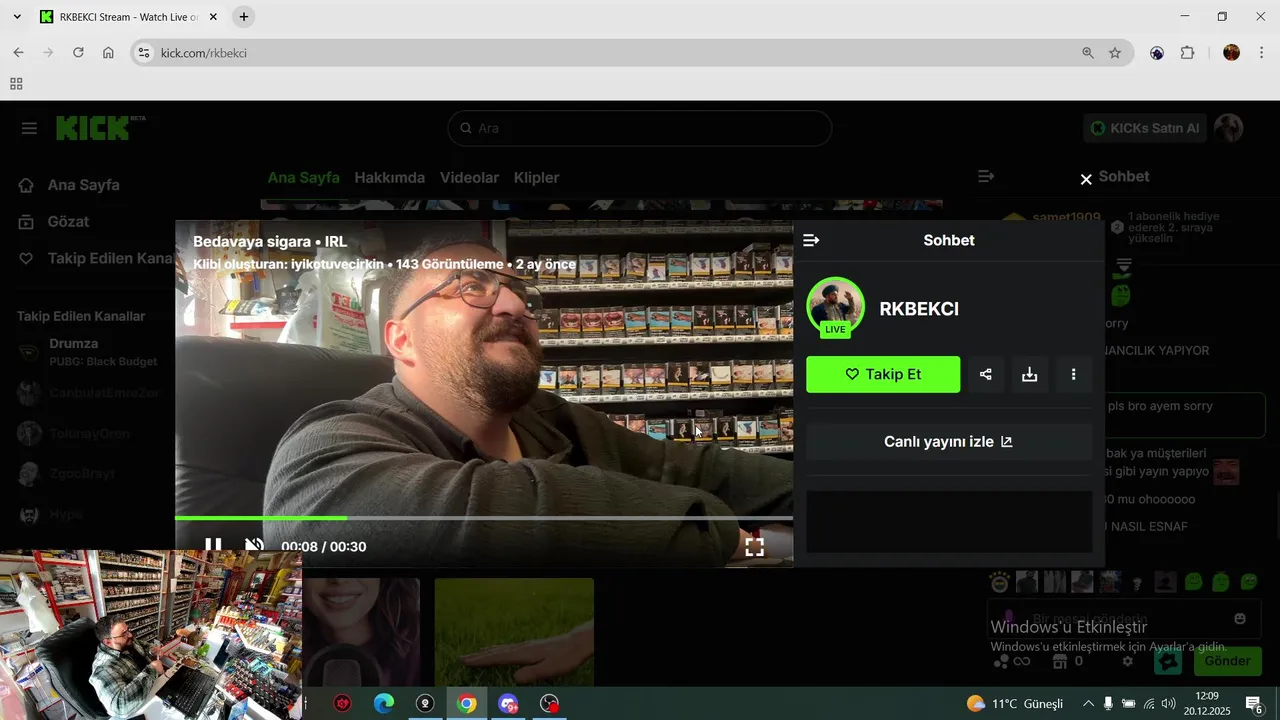1280x720 pixels.
Task: Click the KICKs Satın Al button
Action: 1145,128
